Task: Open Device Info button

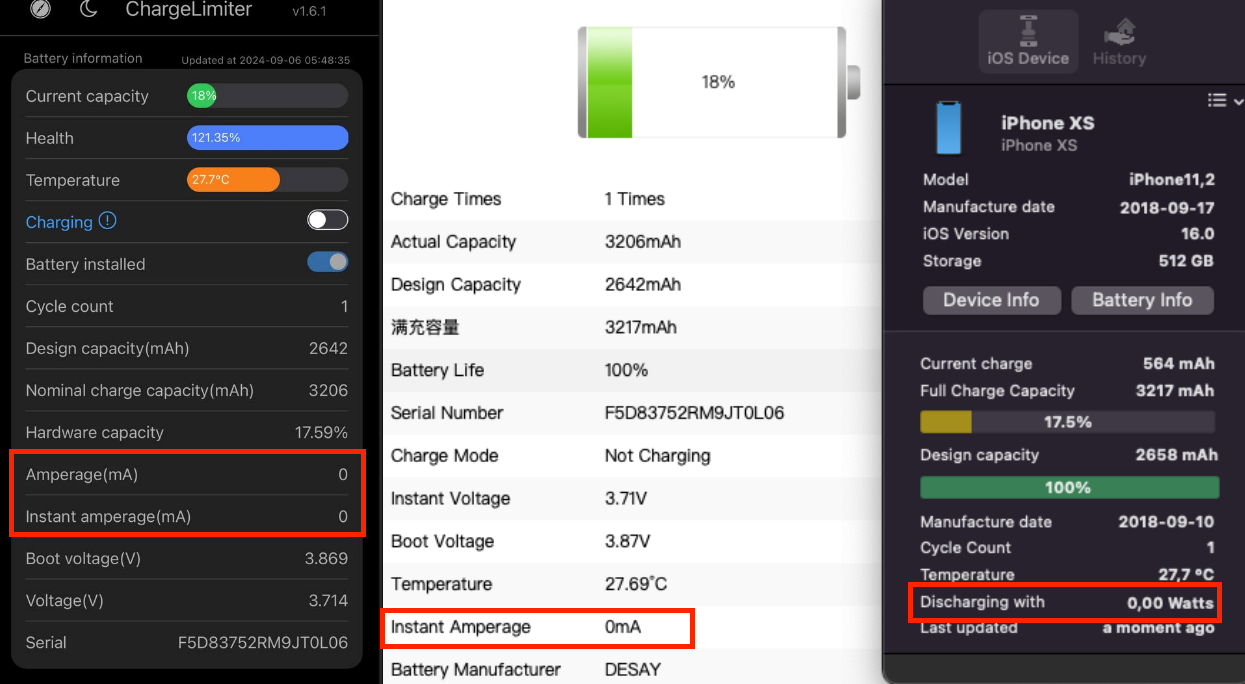Action: point(991,300)
